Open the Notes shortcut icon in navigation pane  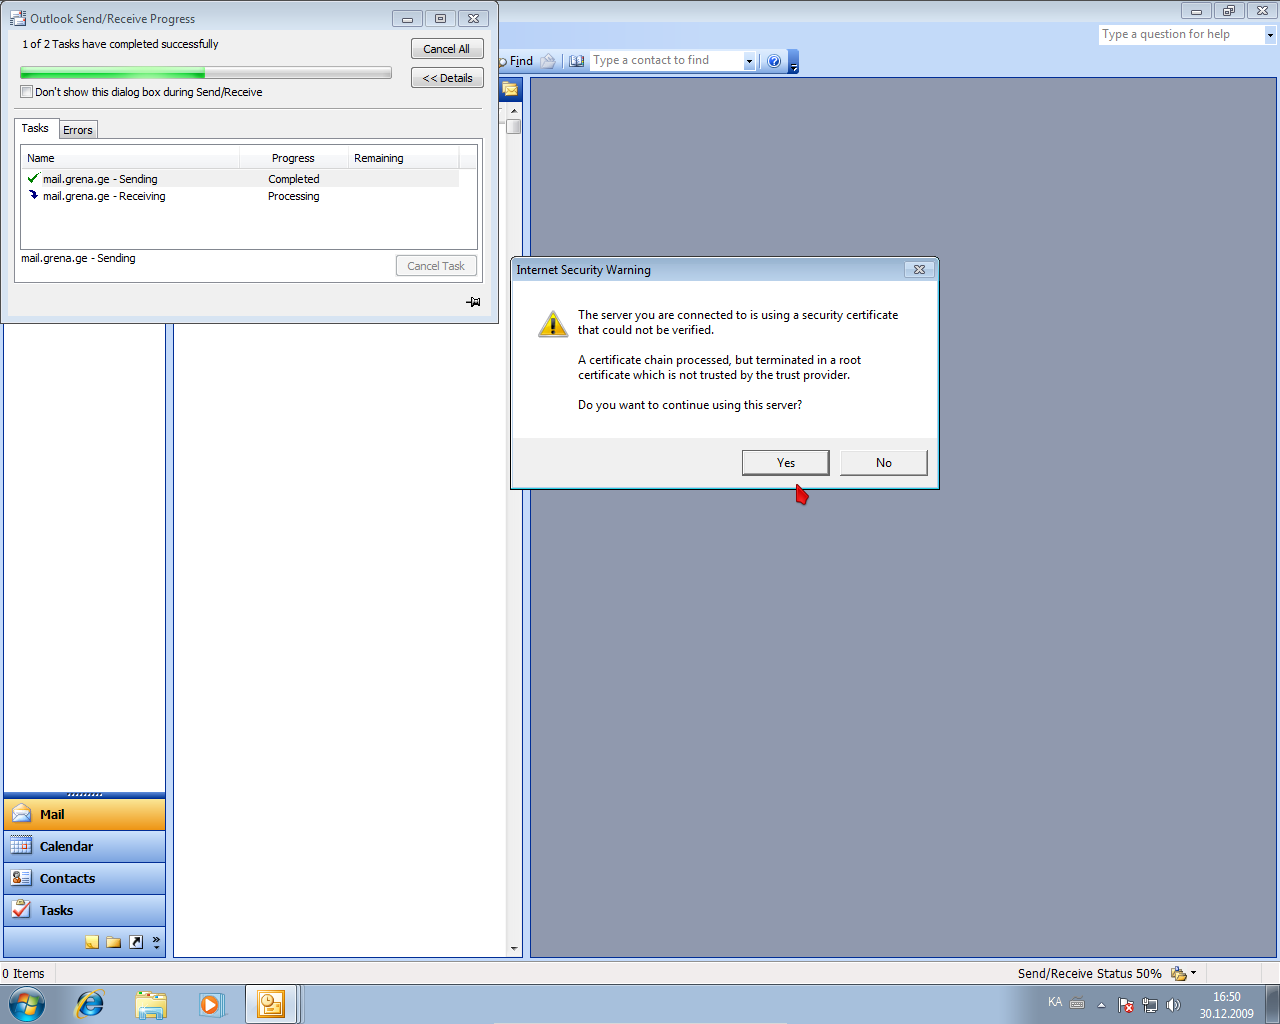pyautogui.click(x=92, y=942)
